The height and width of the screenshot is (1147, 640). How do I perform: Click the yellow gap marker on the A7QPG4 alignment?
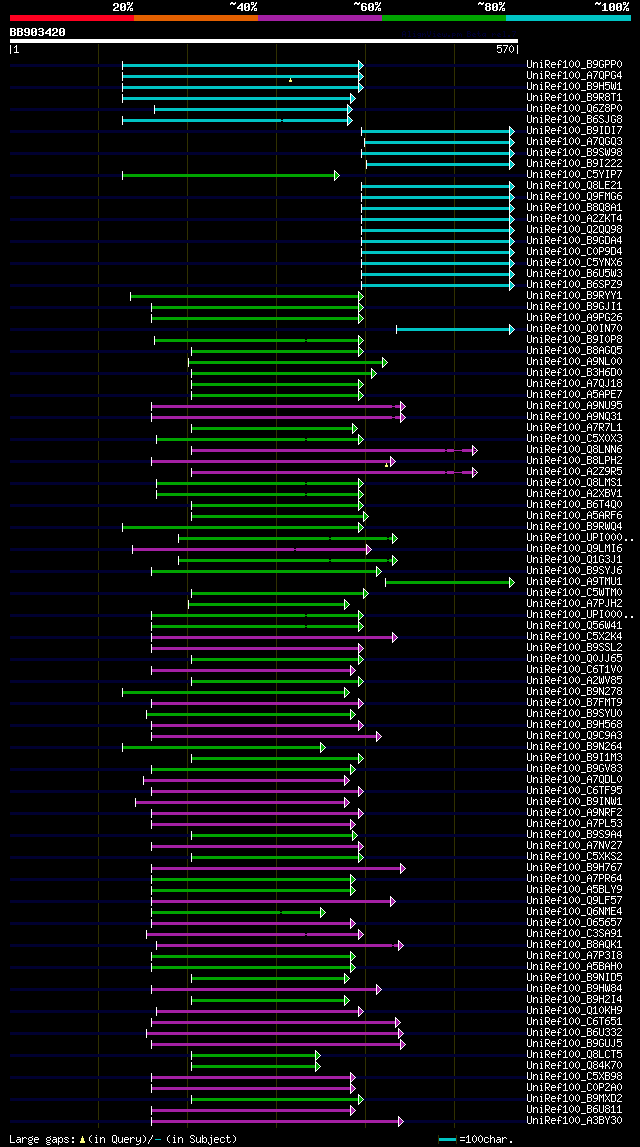(290, 79)
